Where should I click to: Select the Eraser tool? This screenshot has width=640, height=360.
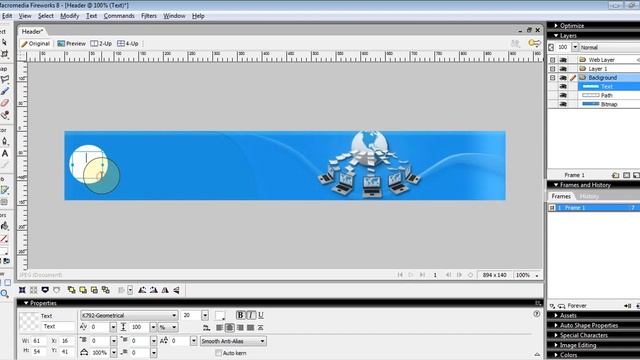[4, 103]
